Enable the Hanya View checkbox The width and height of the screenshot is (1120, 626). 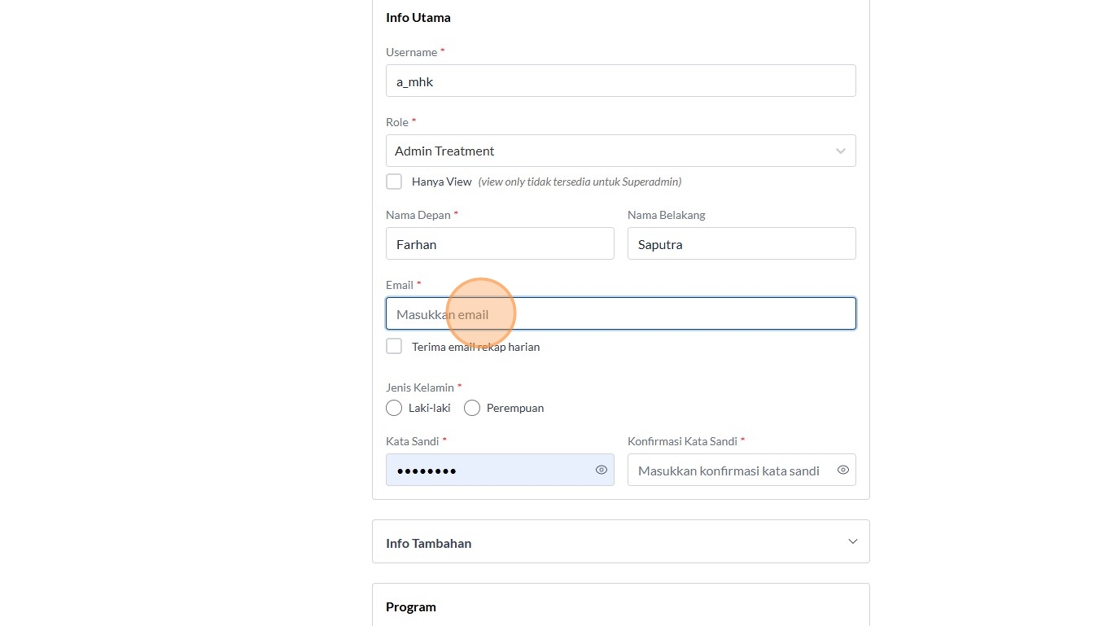(x=394, y=182)
